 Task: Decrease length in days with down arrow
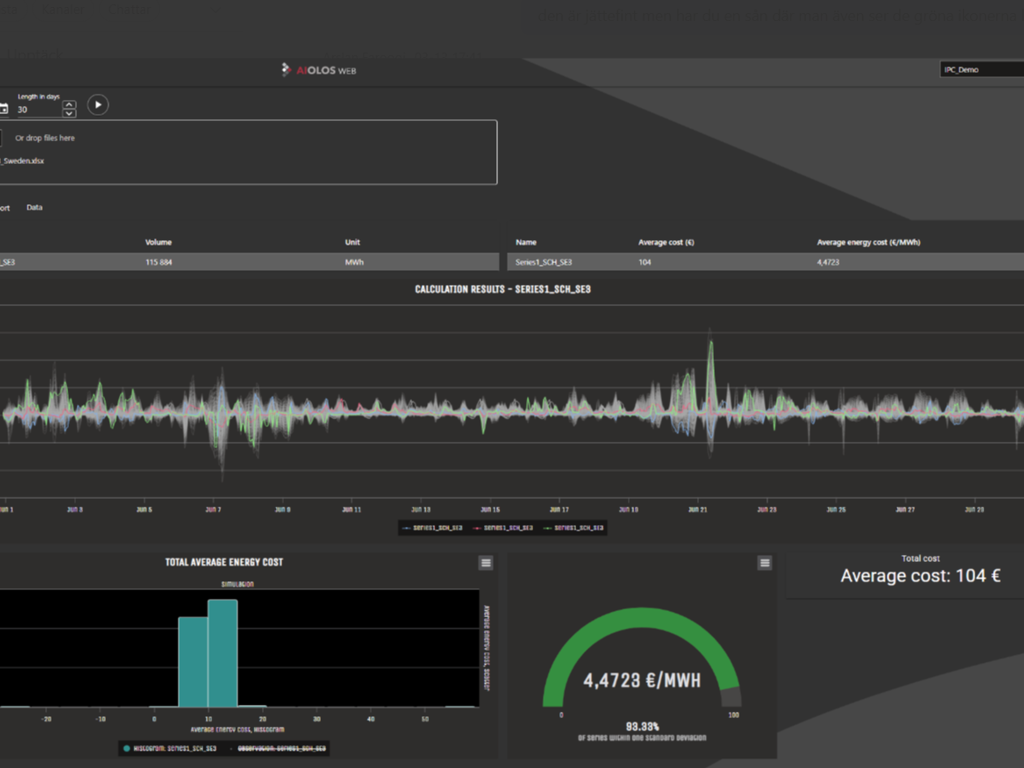click(69, 113)
